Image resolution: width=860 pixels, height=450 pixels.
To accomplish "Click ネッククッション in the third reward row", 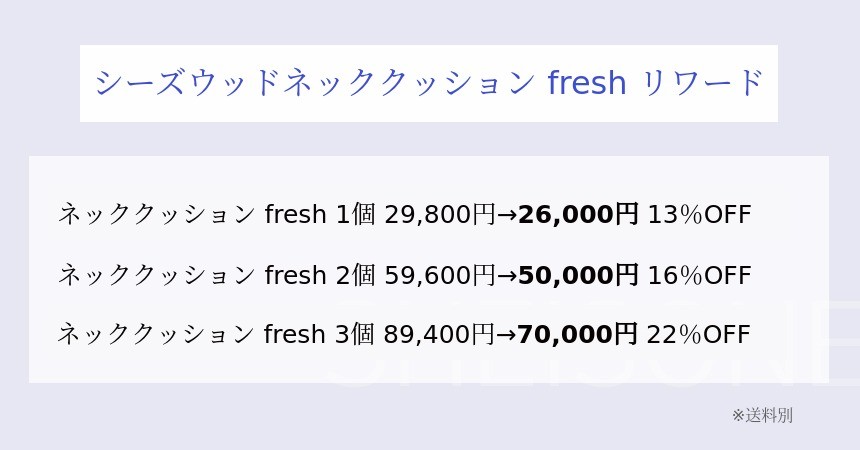I will click(x=156, y=334).
